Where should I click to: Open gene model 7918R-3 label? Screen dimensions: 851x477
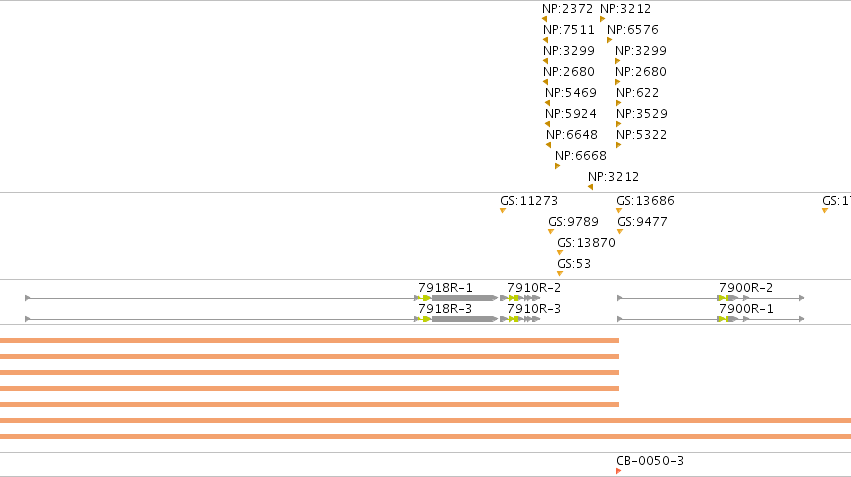[x=445, y=309]
